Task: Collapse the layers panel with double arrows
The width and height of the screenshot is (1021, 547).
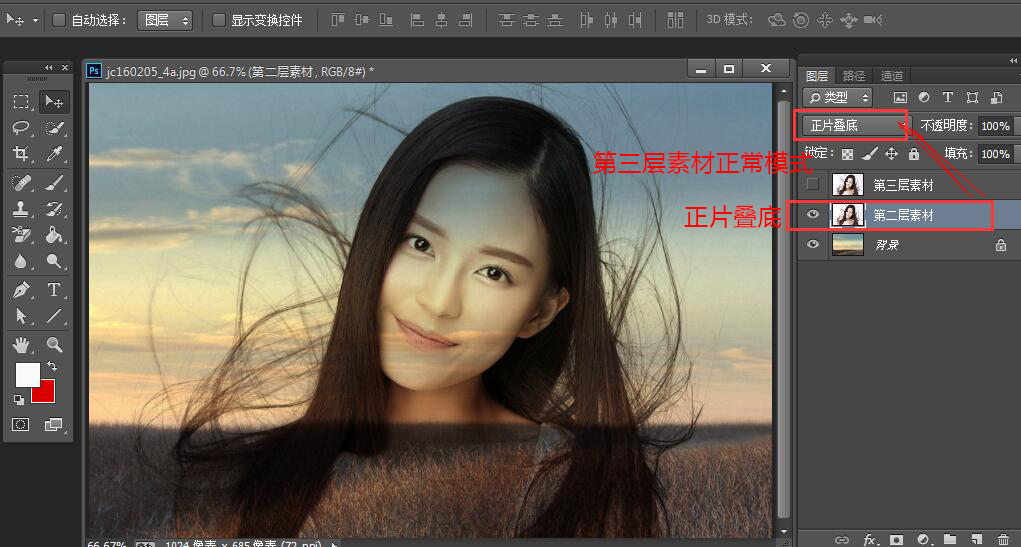Action: click(1014, 61)
